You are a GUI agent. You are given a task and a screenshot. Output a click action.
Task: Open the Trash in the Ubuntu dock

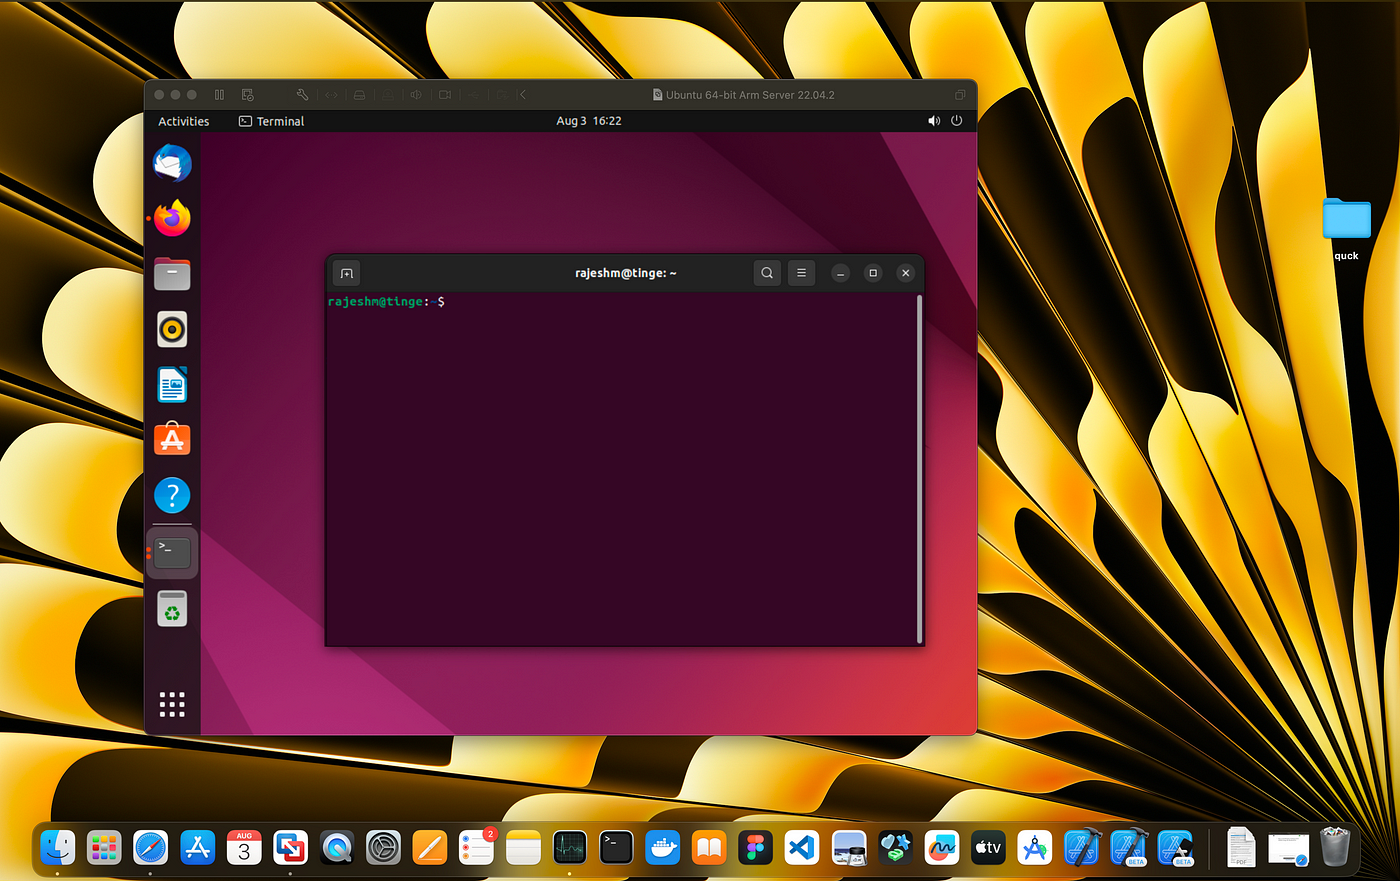coord(172,608)
